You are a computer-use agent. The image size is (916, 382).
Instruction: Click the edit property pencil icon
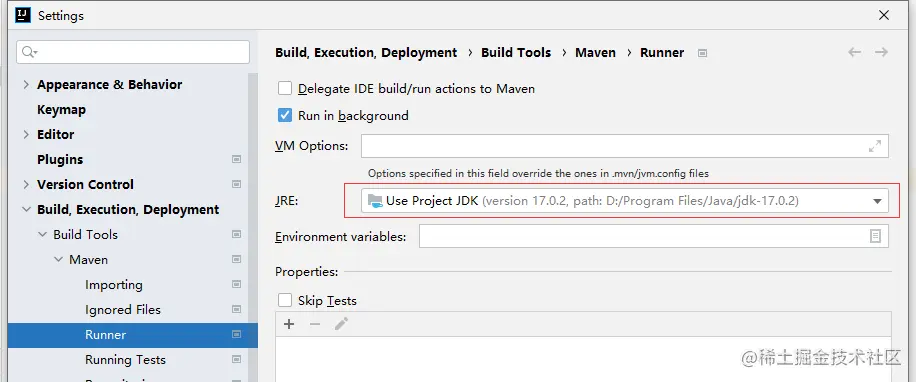tap(341, 324)
